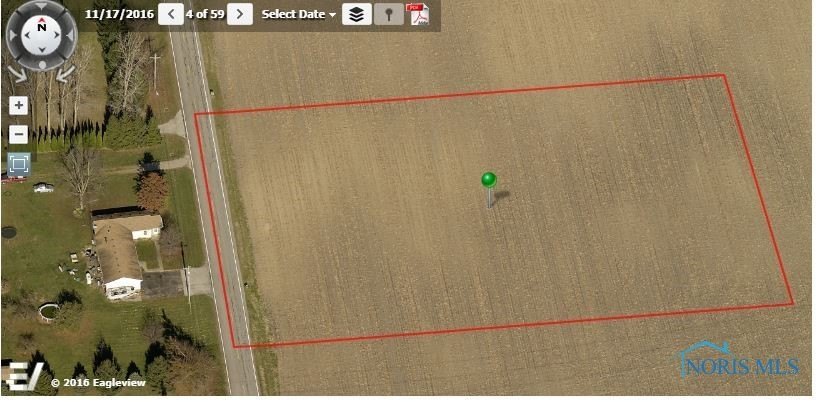
Task: Open the map layers stack icon
Action: [356, 15]
